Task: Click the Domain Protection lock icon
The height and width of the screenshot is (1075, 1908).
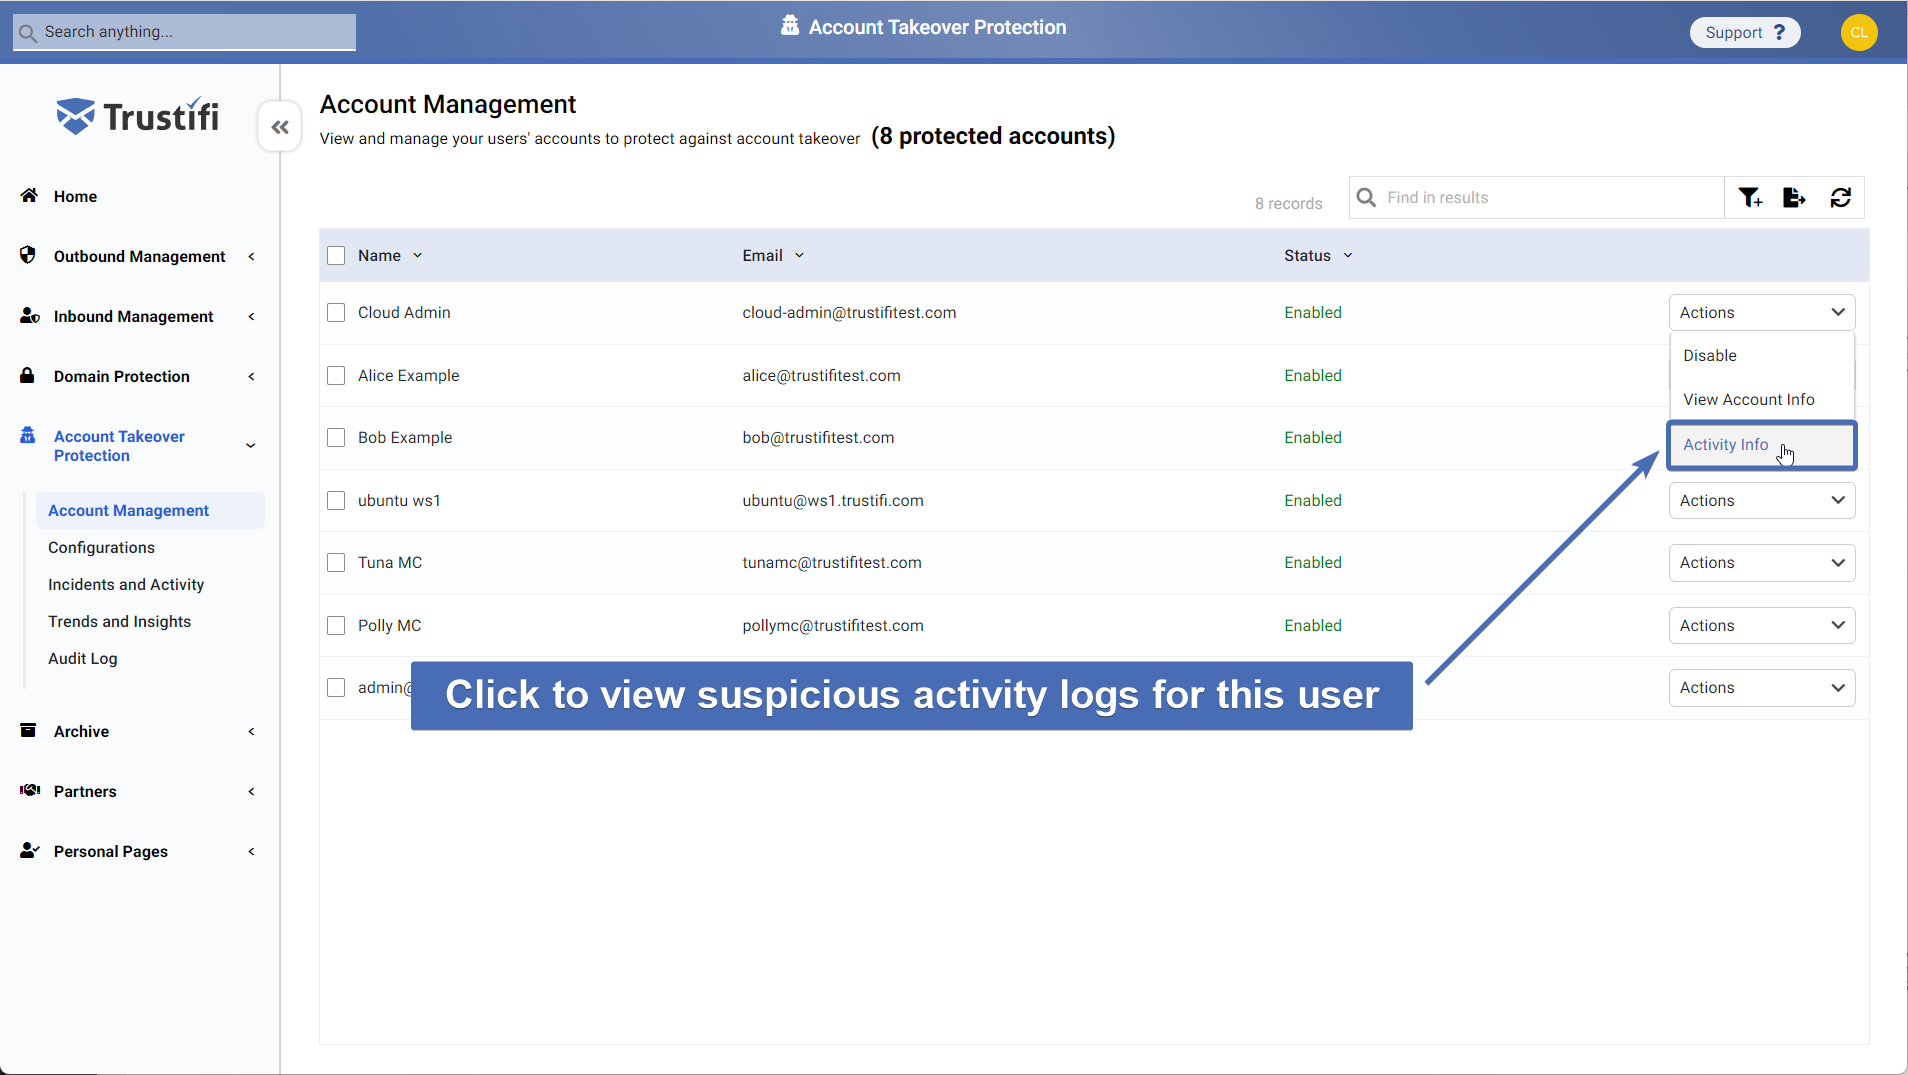Action: point(28,375)
